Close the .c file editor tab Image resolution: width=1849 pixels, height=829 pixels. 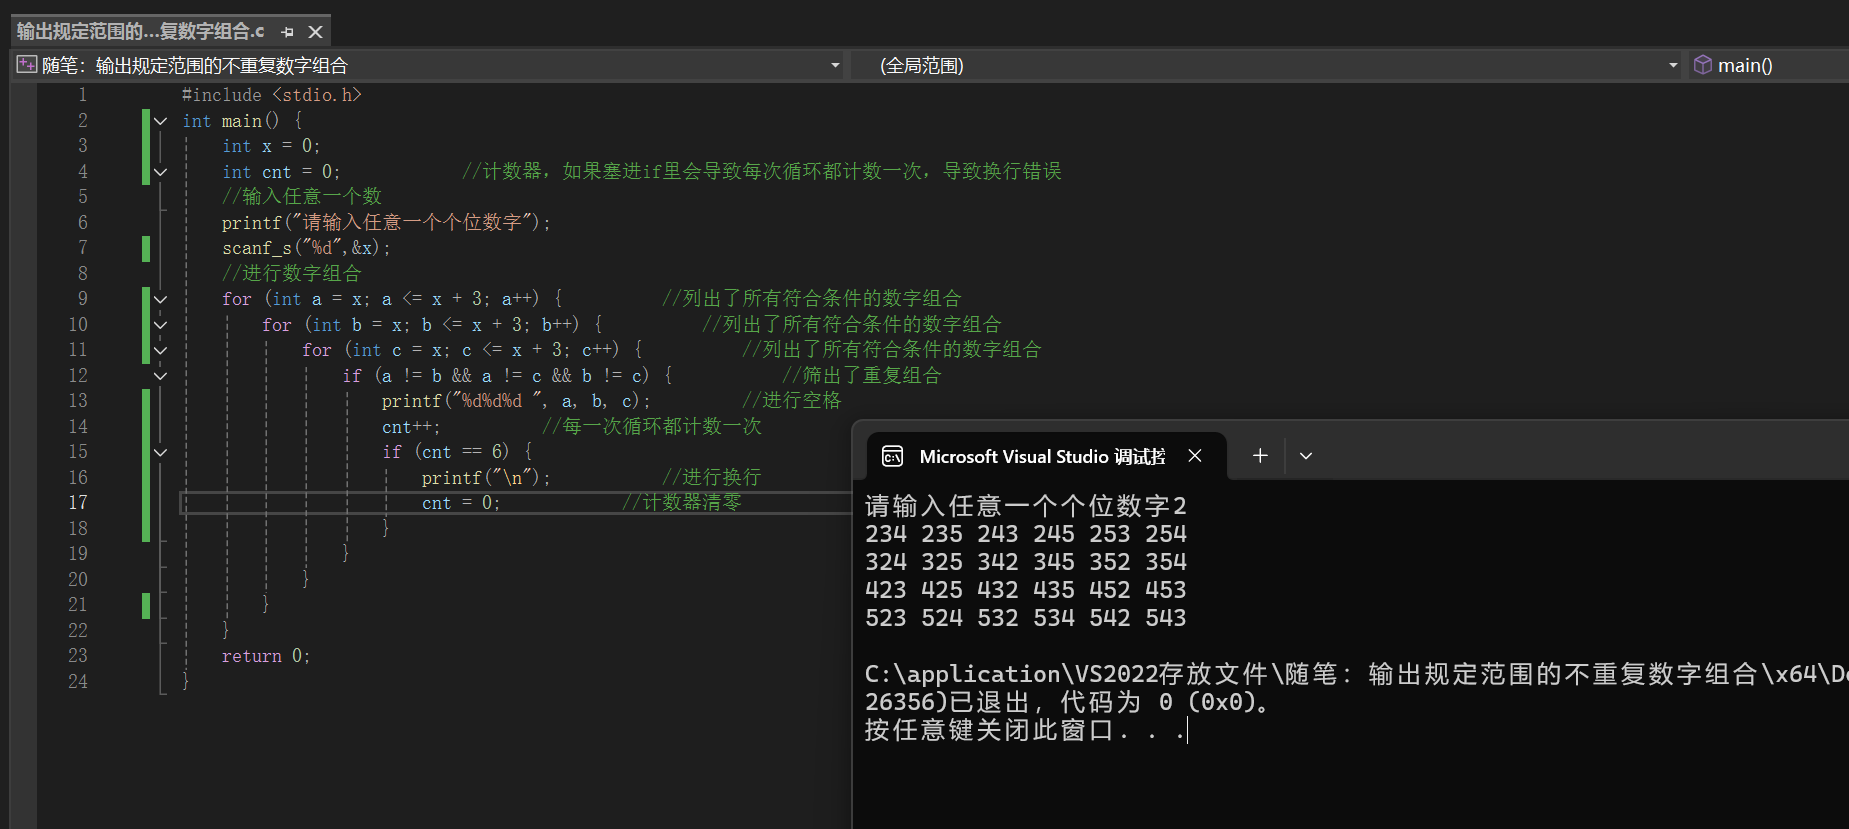pos(315,32)
